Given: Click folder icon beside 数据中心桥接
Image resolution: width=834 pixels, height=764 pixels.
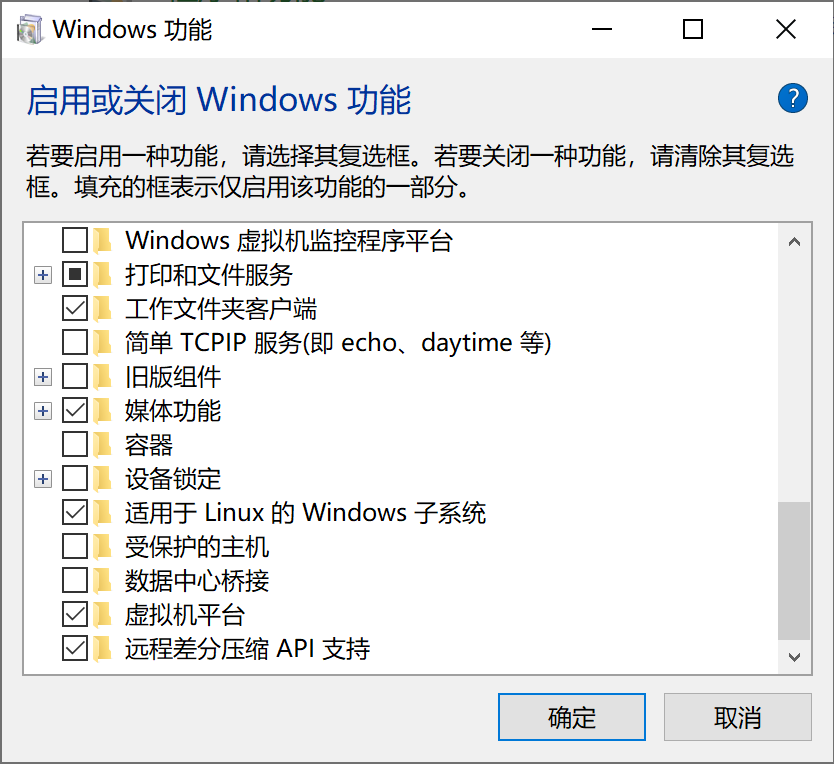Looking at the screenshot, I should pos(103,580).
